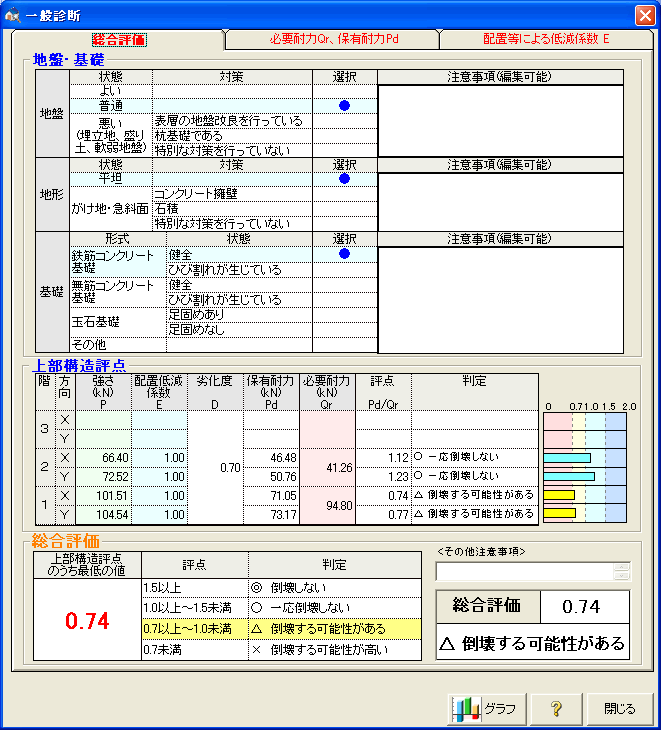Click the 無筋コンクリート基礎 label

[113, 291]
